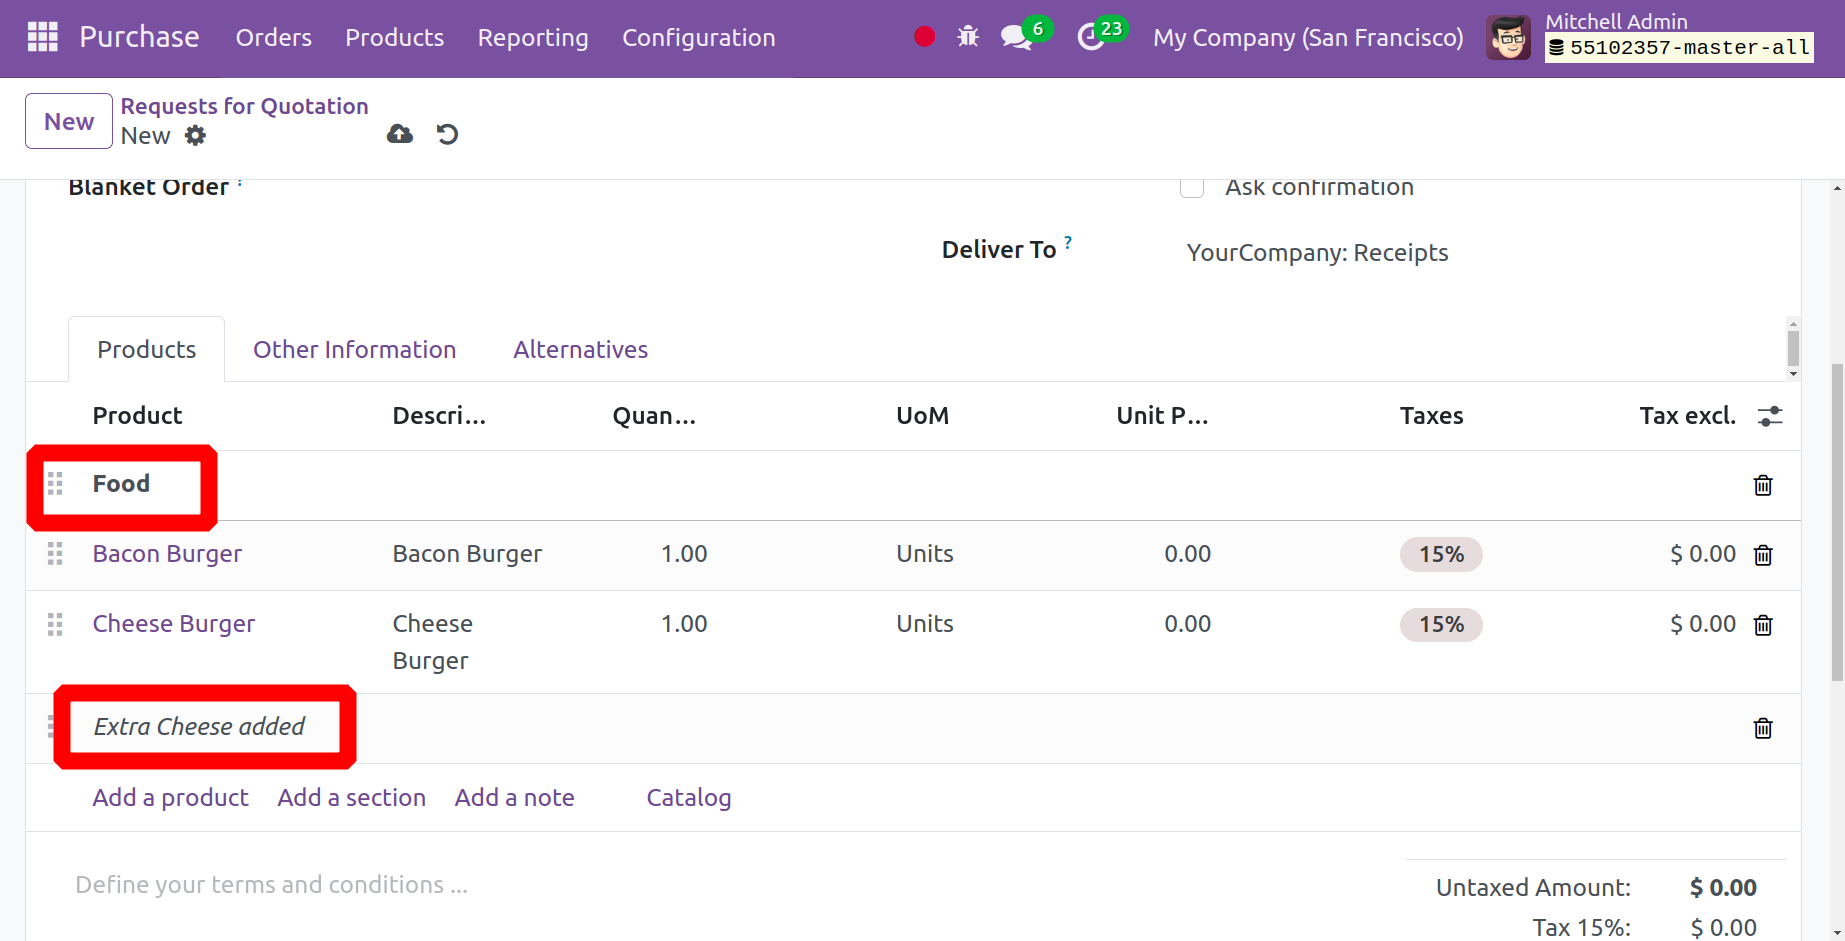
Task: Click Cheese Burger Units cell
Action: click(925, 624)
